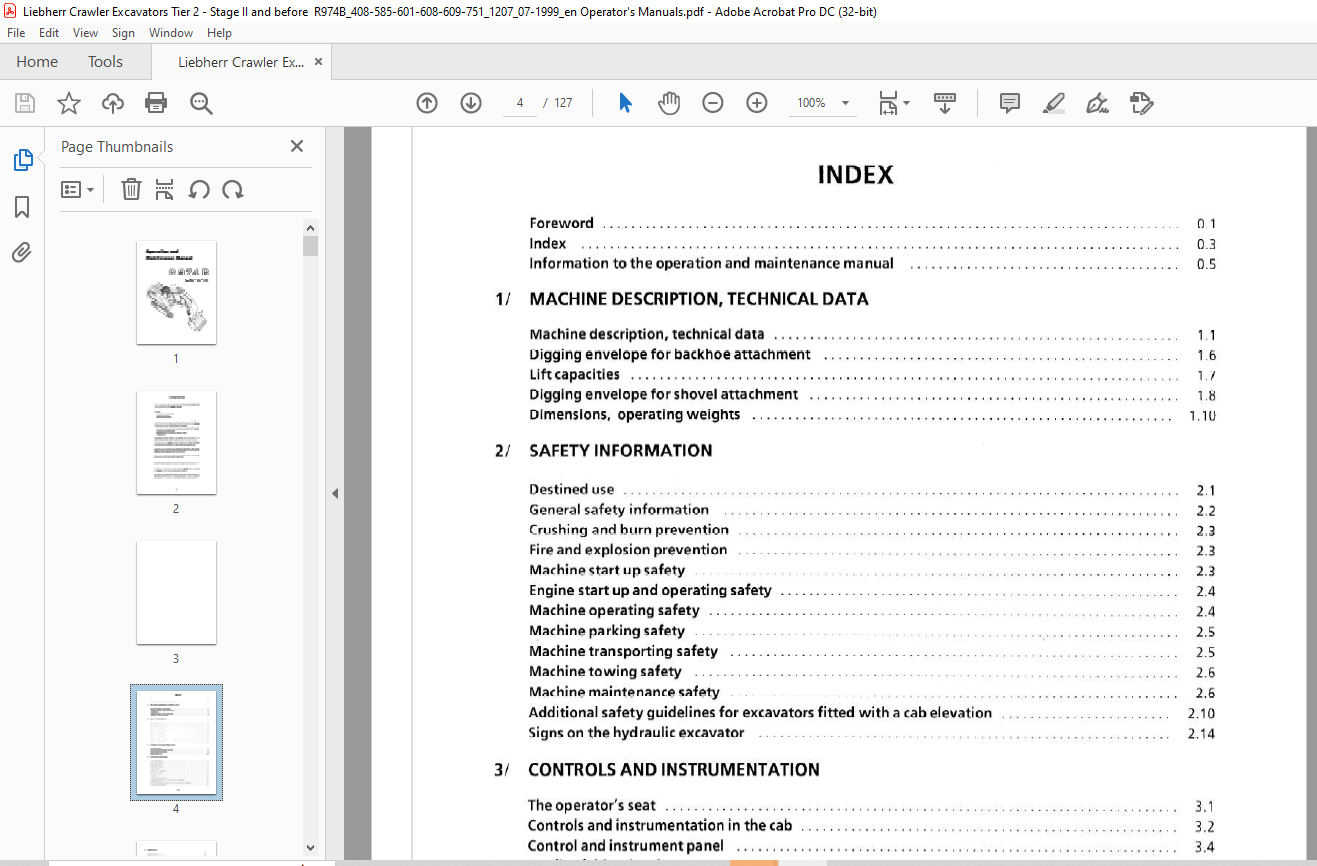
Task: Click the stamp tool icon
Action: [1141, 103]
